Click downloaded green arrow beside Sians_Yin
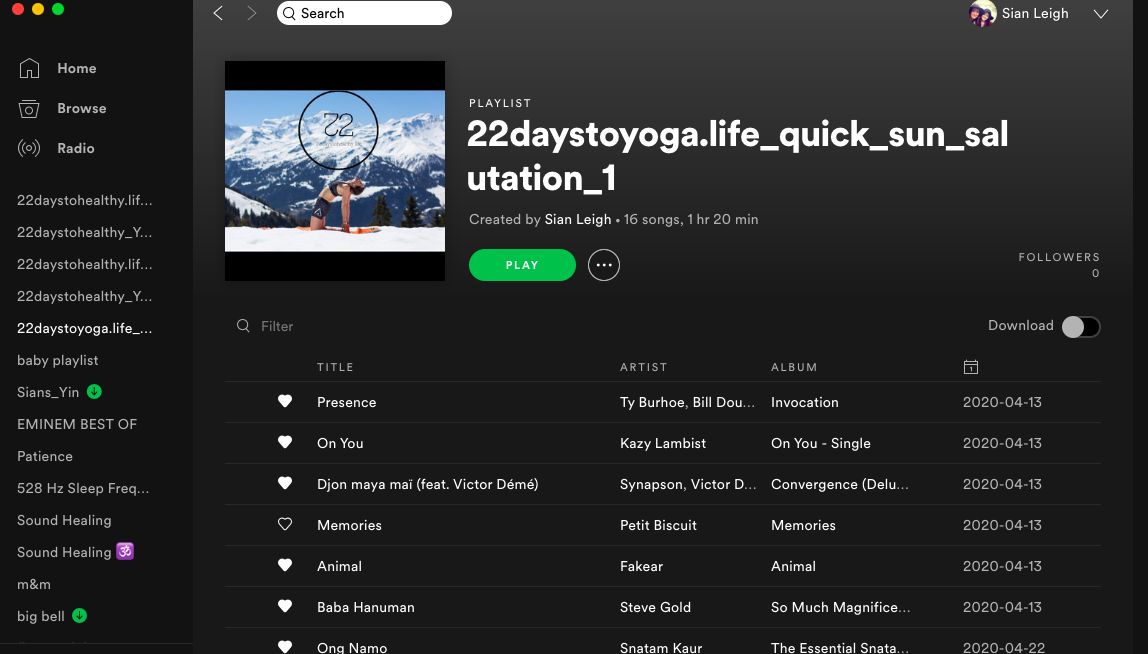1148x654 pixels. coord(94,392)
